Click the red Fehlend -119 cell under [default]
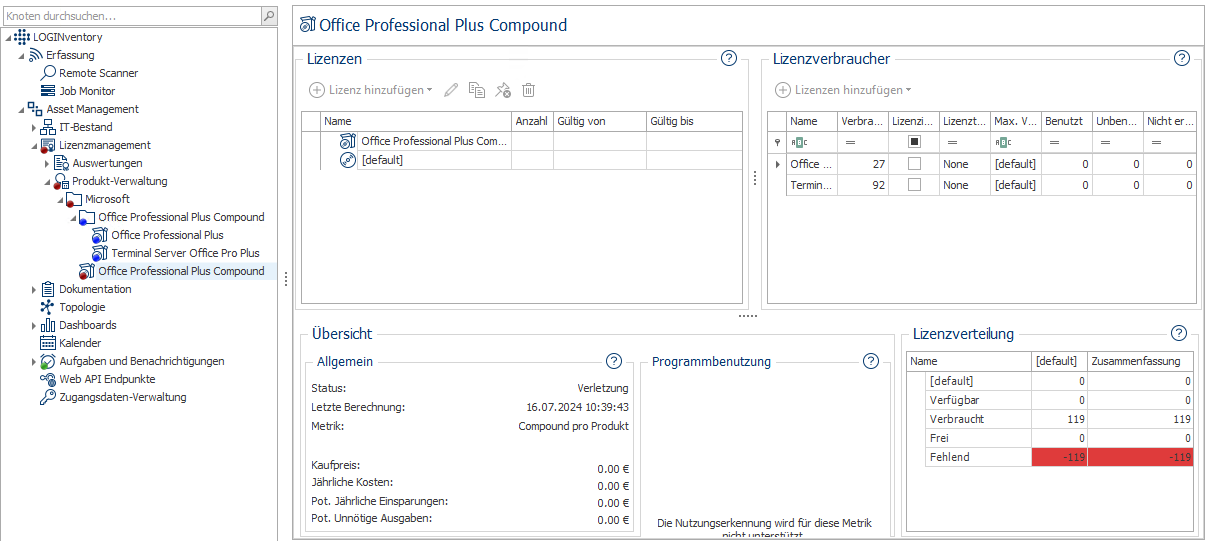 (x=1059, y=457)
